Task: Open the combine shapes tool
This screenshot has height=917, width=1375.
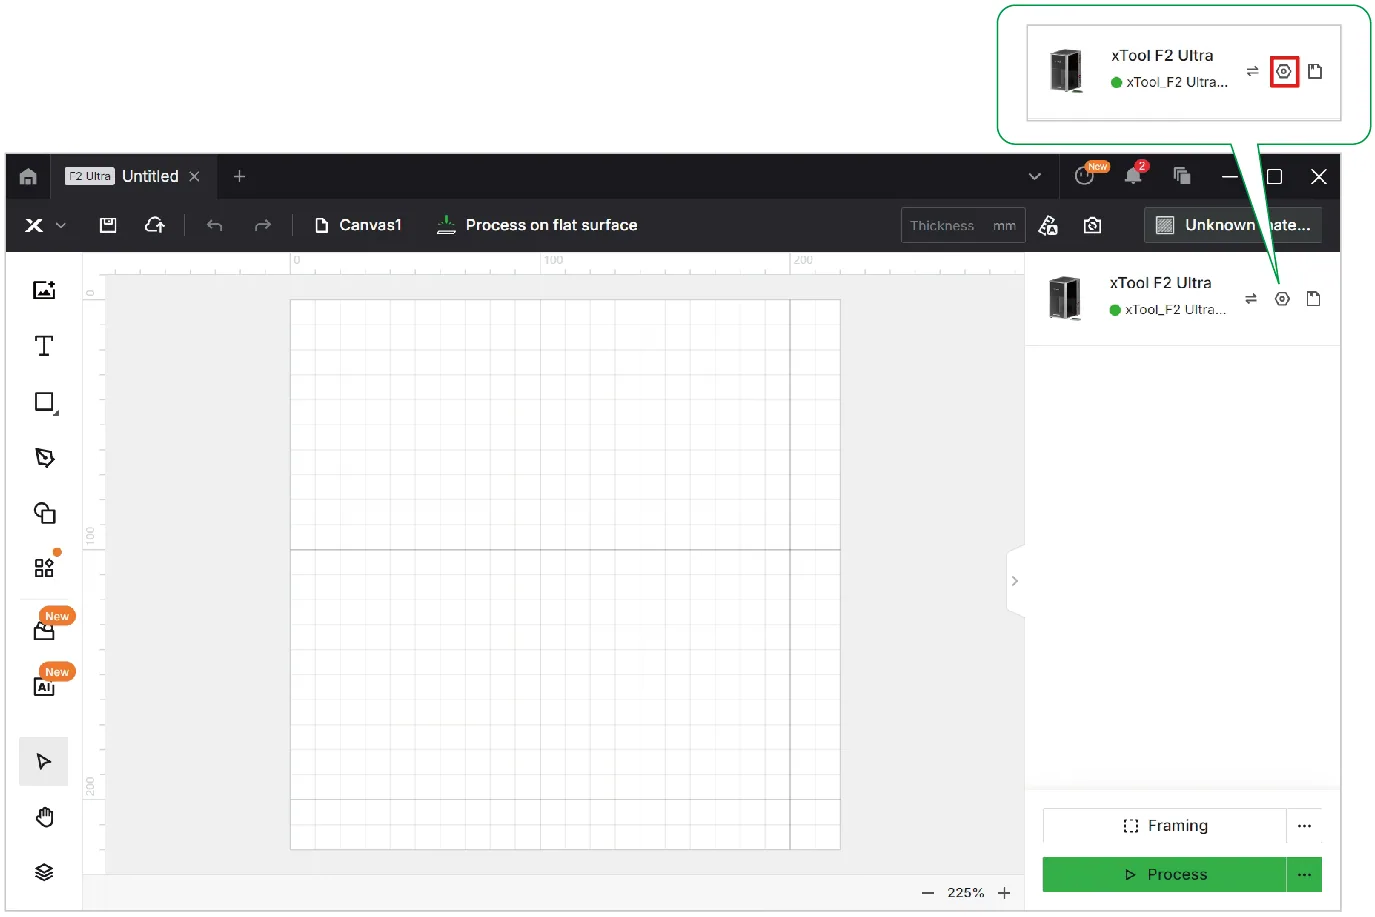Action: pyautogui.click(x=44, y=513)
